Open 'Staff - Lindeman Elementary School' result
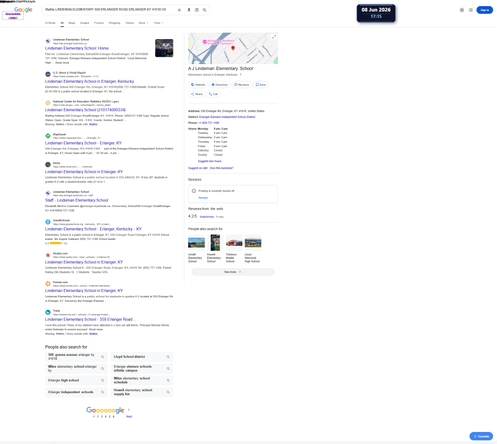 coord(76,200)
